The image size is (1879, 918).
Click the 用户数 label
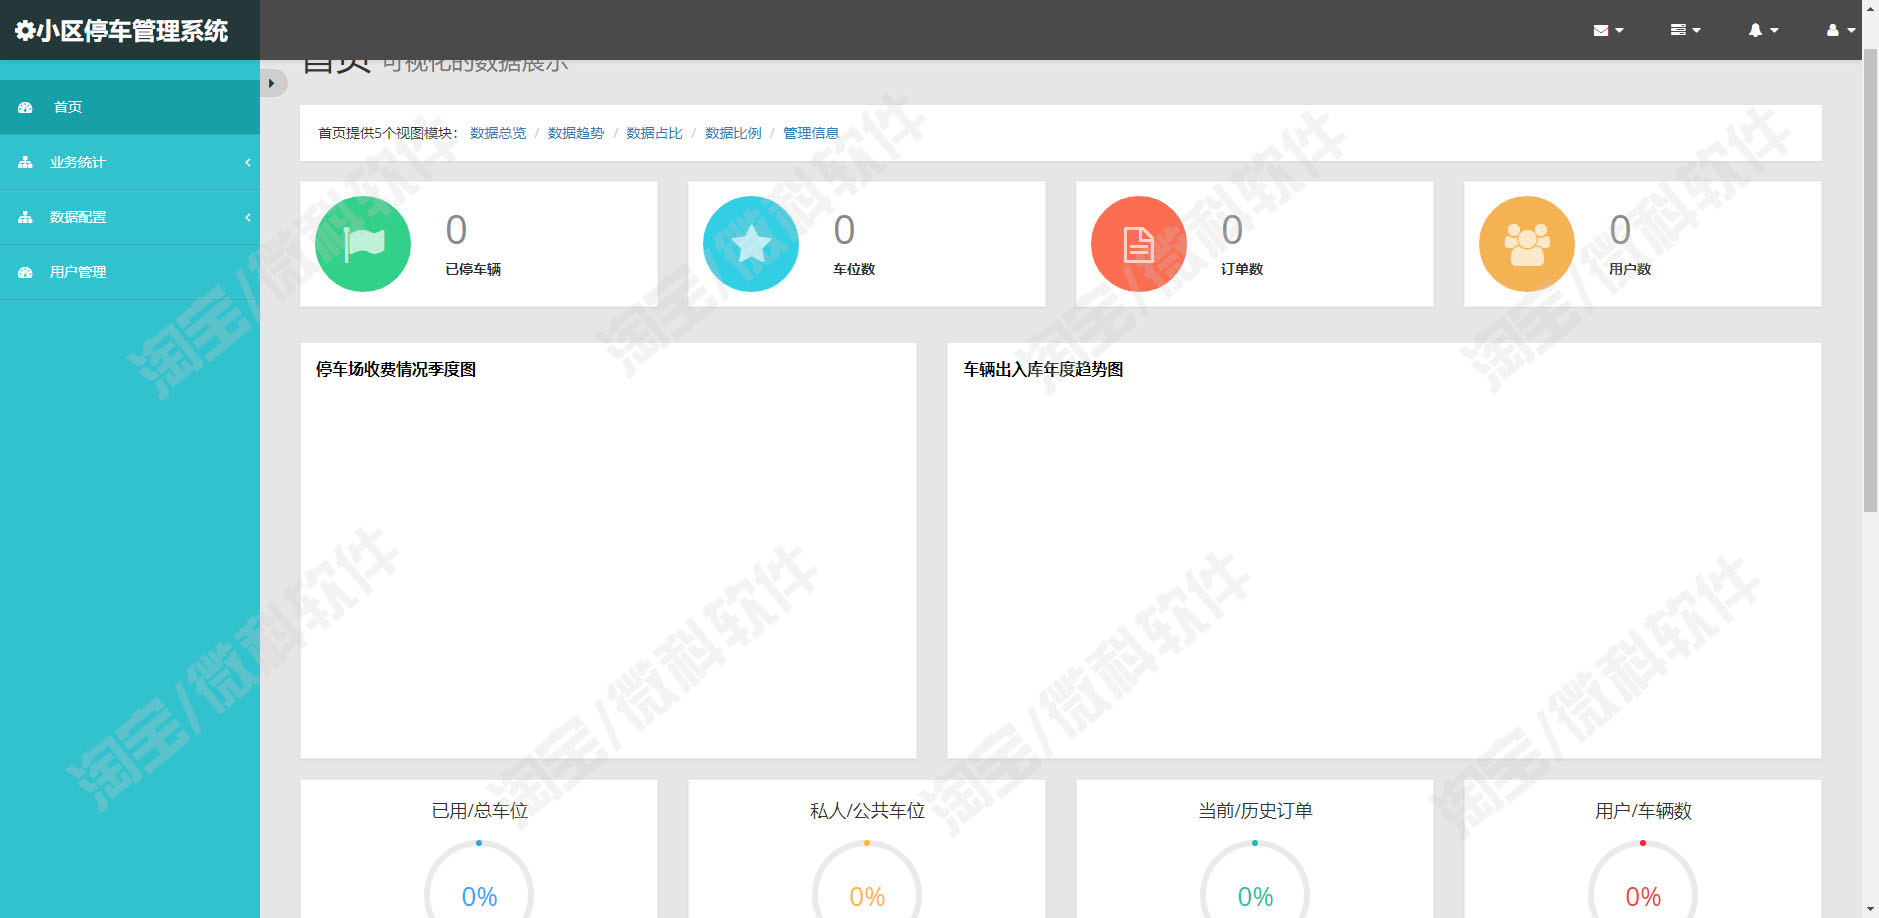click(1630, 269)
